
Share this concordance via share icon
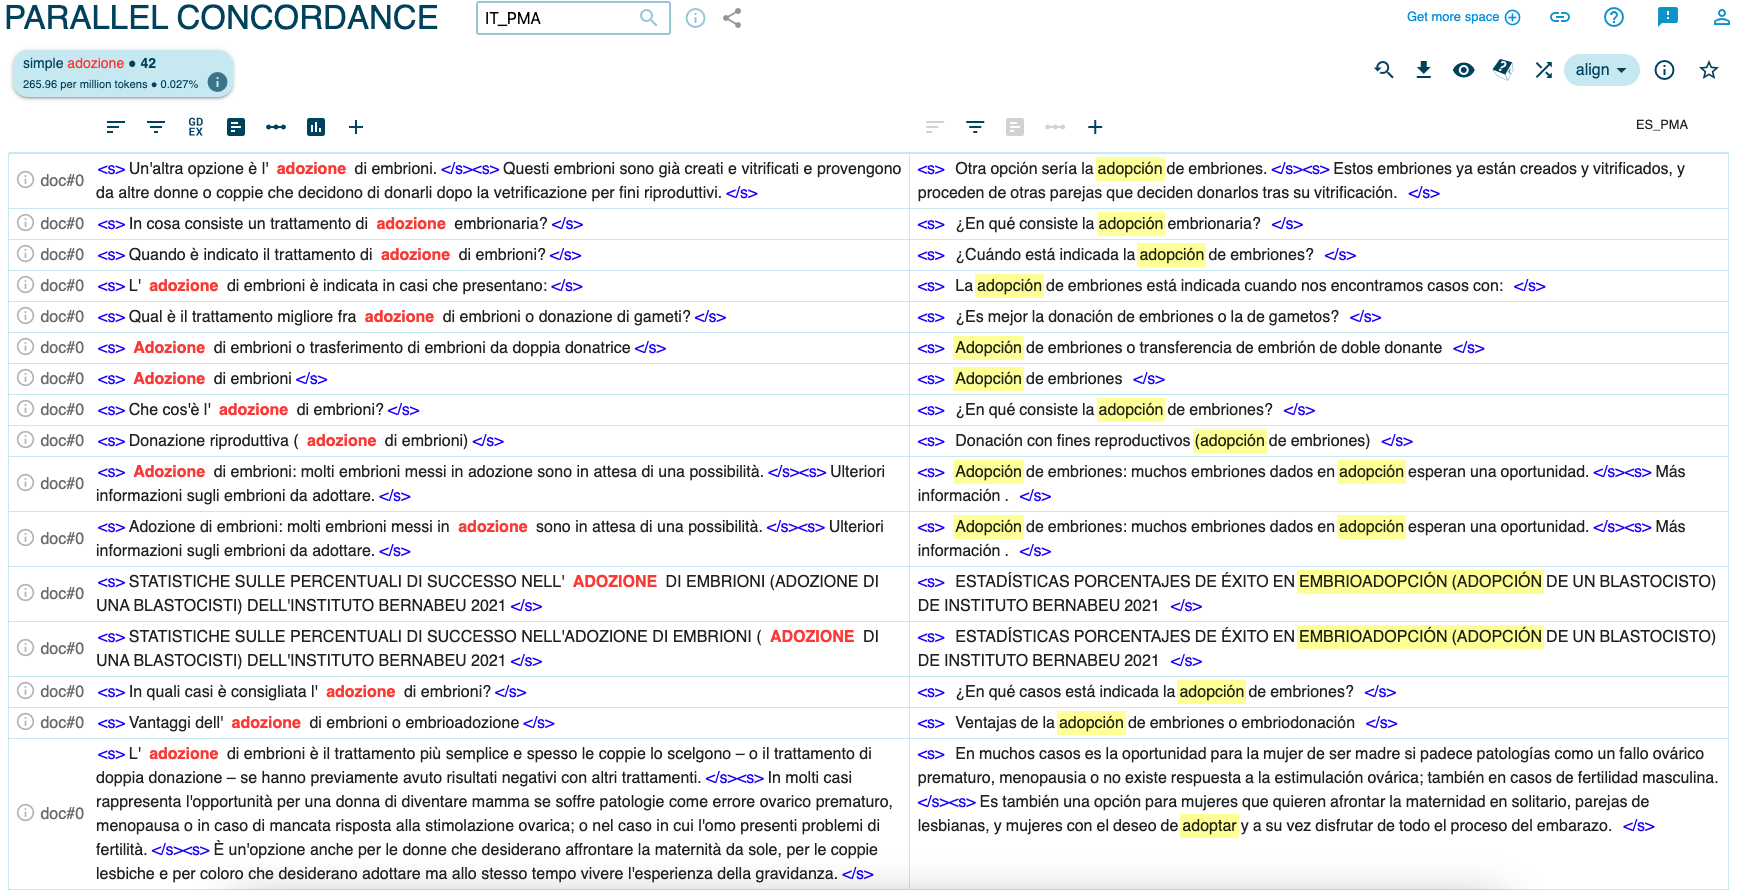pyautogui.click(x=732, y=18)
